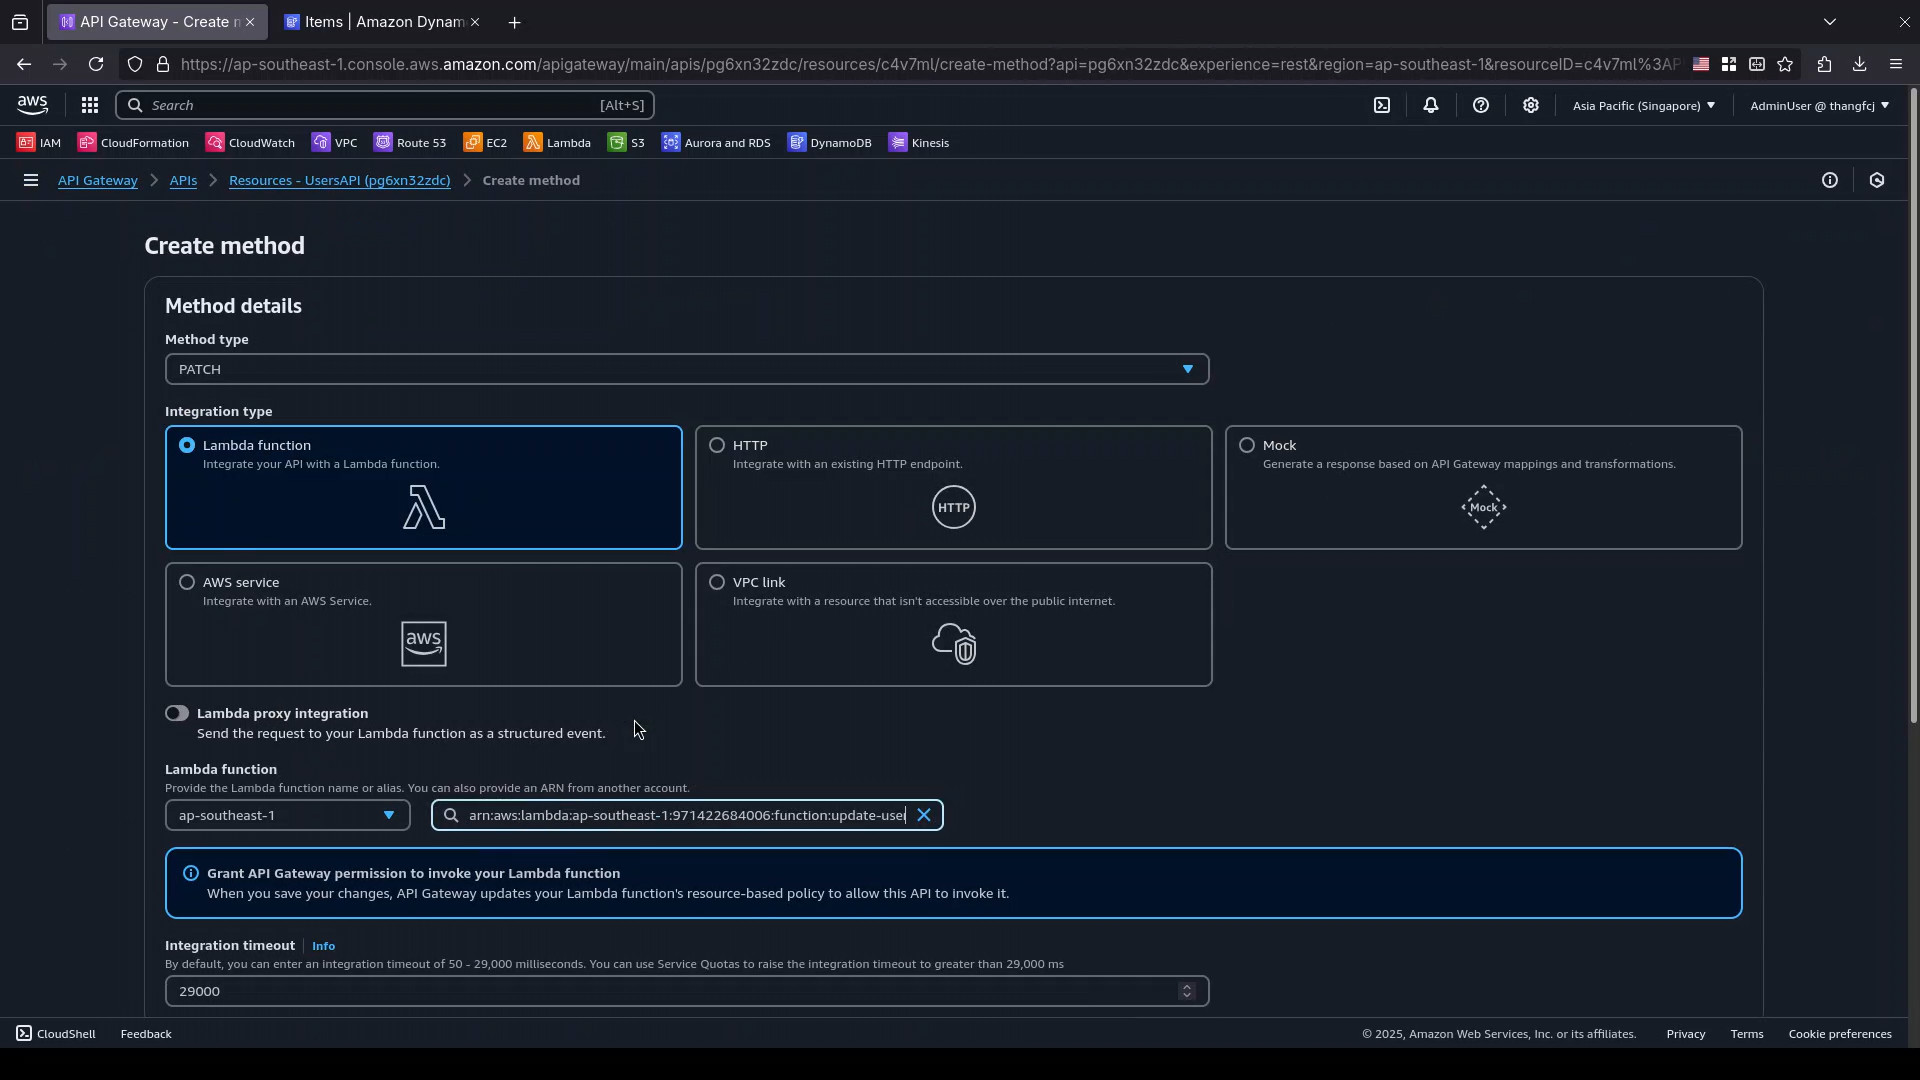The image size is (1920, 1080).
Task: Open the browser application menu
Action: point(1896,64)
